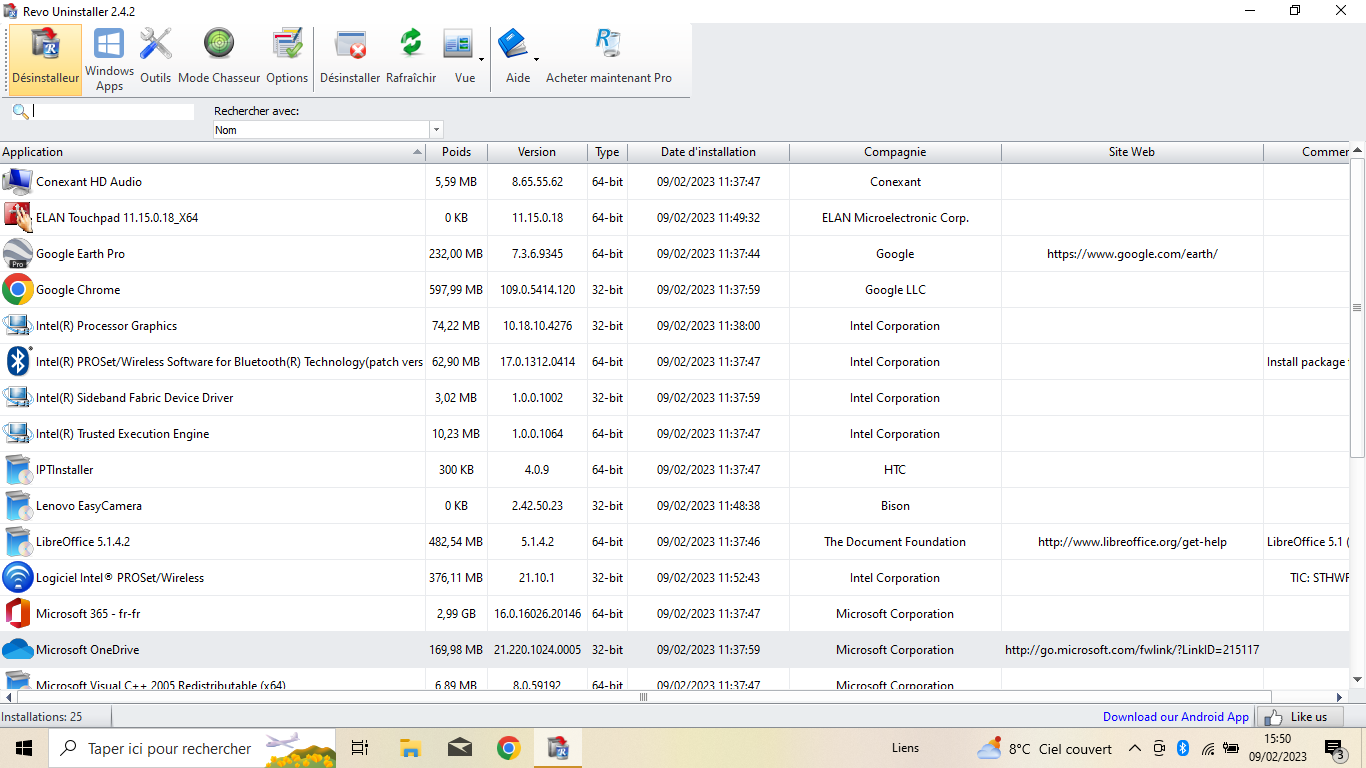Select Intel(R) Sideband Fabric Device Driver

click(x=675, y=398)
